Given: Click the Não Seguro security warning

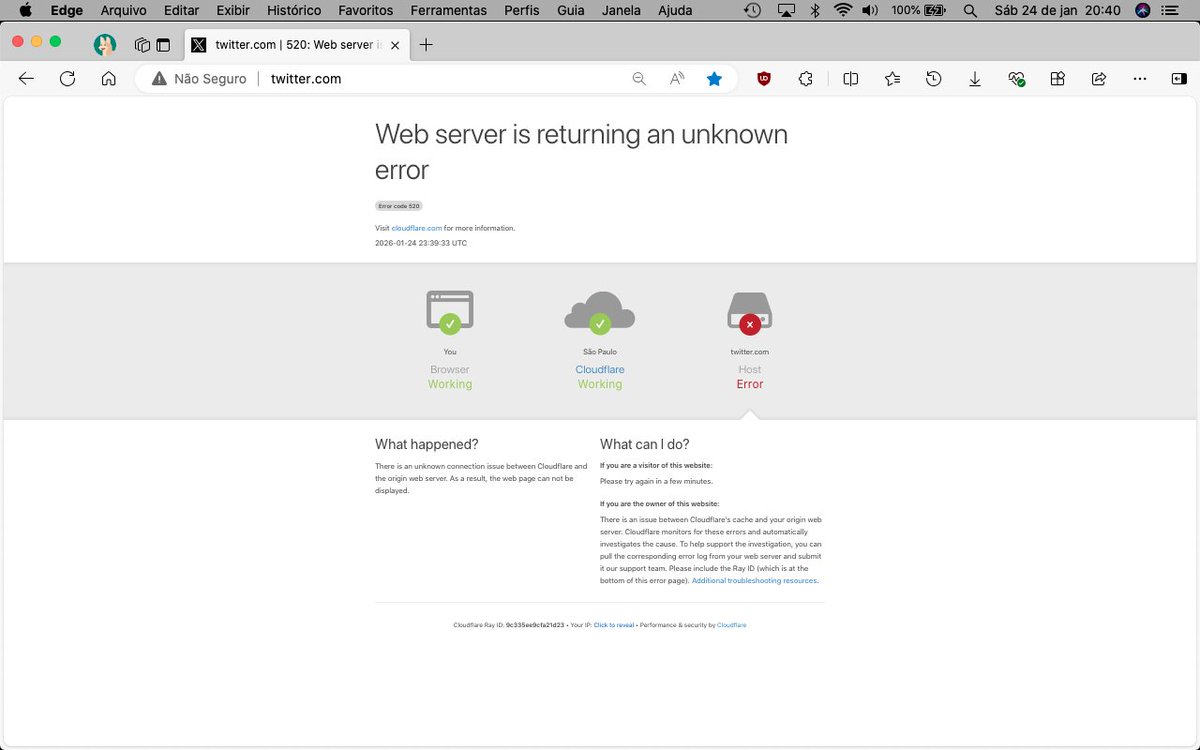Looking at the screenshot, I should pyautogui.click(x=199, y=79).
